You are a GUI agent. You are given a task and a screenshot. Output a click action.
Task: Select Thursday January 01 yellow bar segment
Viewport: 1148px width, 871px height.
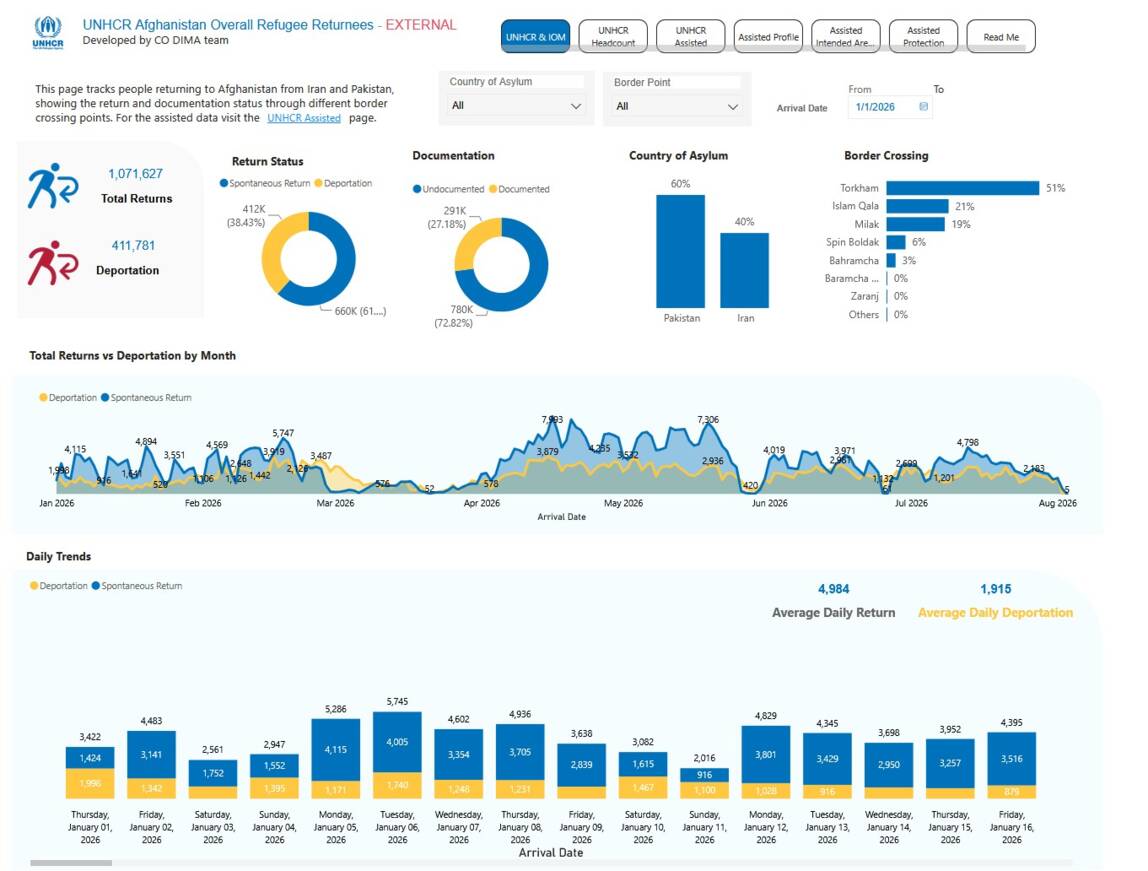(90, 783)
